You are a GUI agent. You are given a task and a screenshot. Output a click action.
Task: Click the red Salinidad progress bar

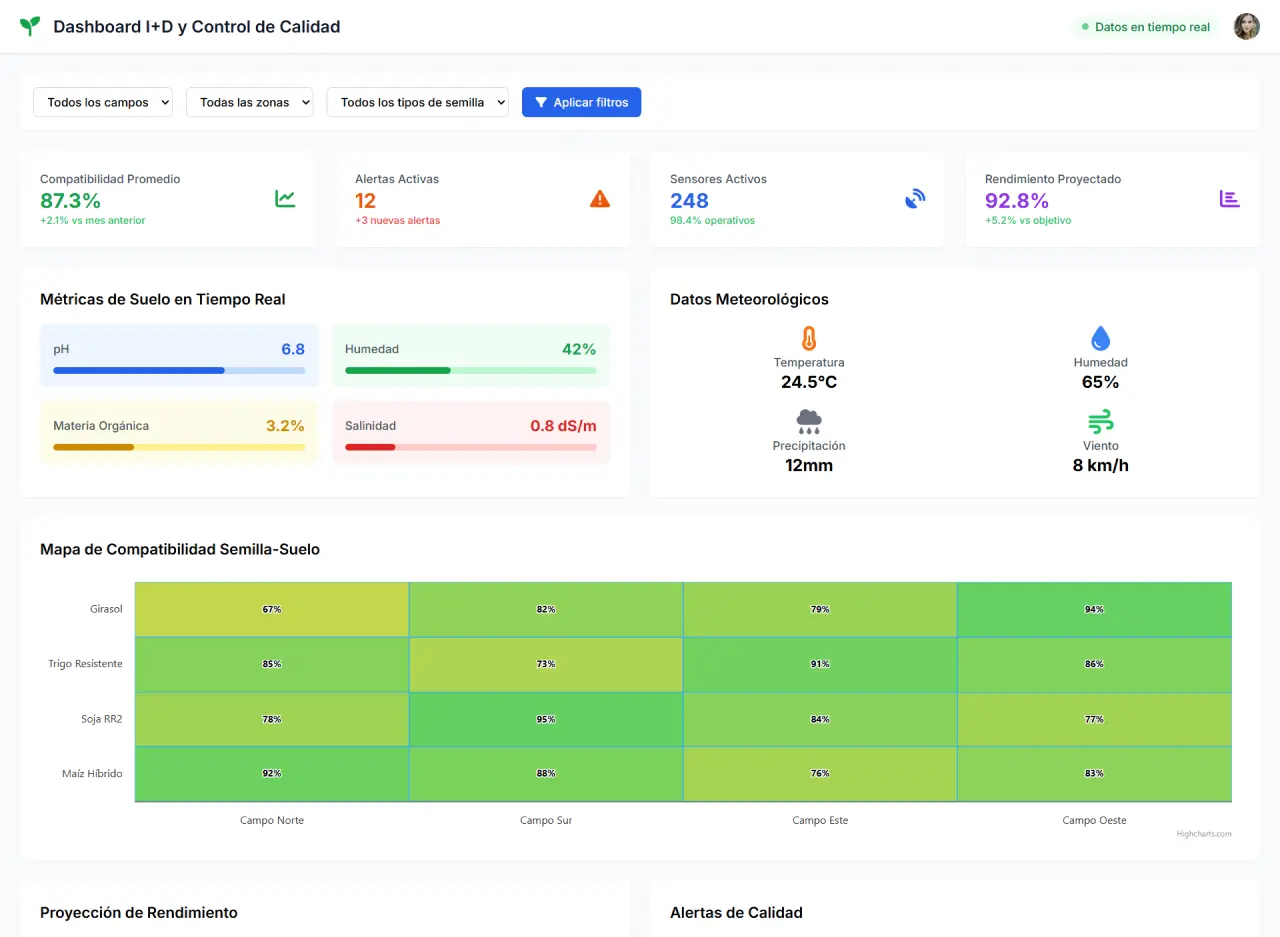471,447
